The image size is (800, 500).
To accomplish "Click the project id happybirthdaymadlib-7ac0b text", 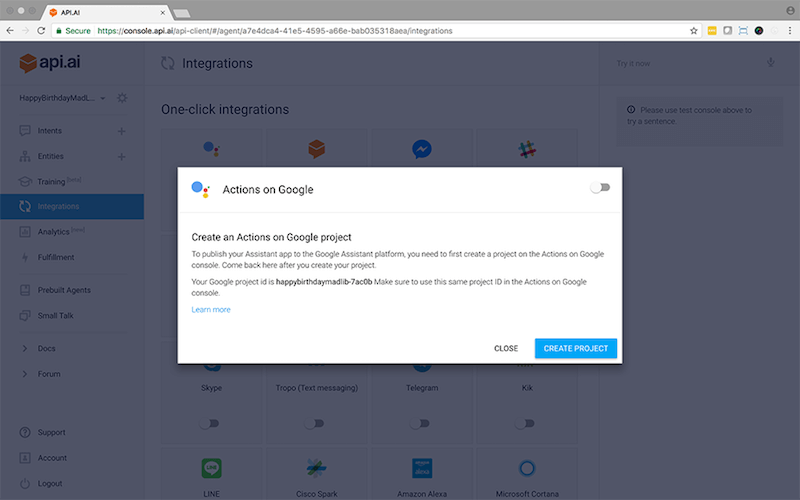I will 324,282.
